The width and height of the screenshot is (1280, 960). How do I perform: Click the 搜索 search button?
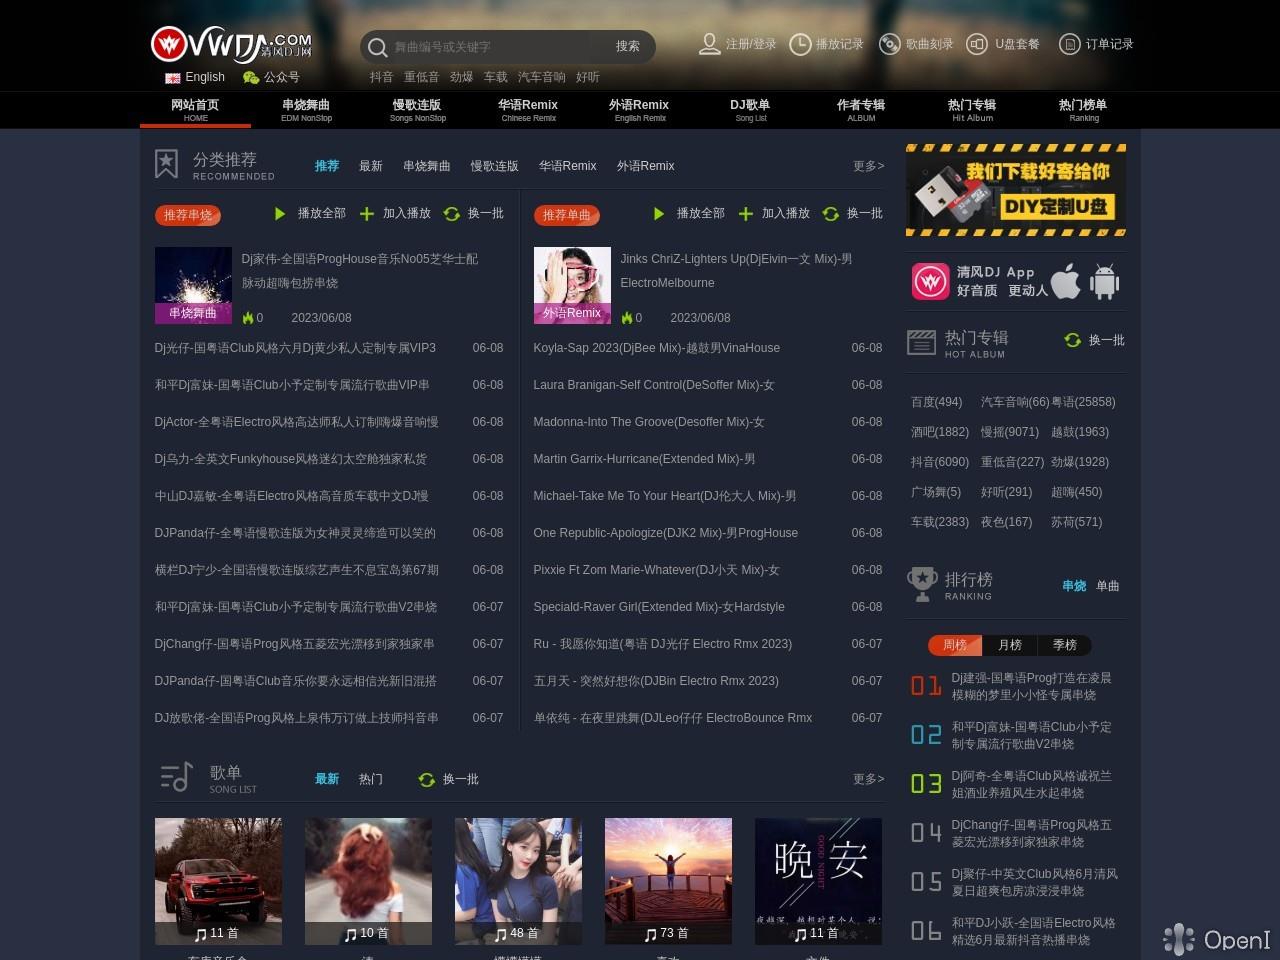click(628, 46)
